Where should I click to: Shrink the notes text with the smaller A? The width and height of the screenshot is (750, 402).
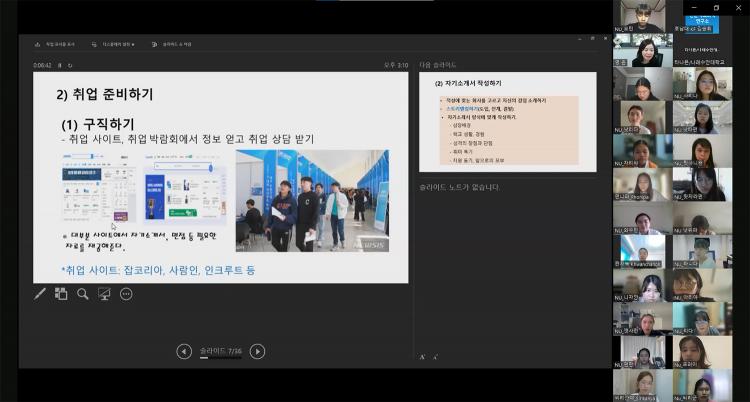pyautogui.click(x=435, y=356)
